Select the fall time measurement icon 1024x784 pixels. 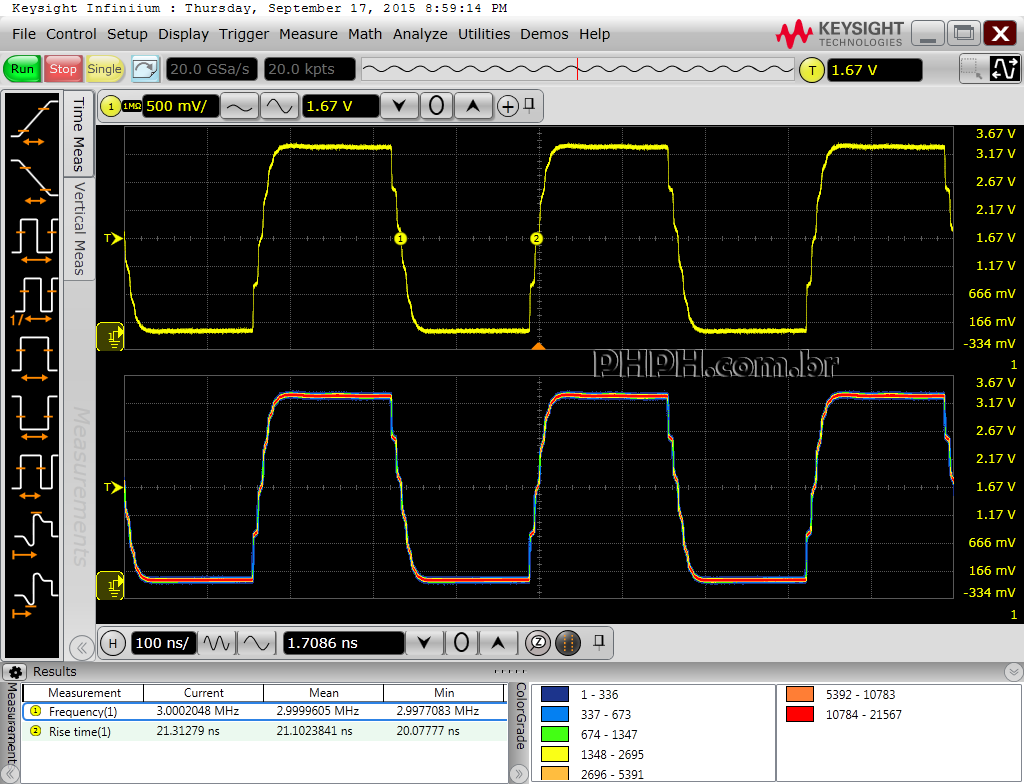coord(33,180)
